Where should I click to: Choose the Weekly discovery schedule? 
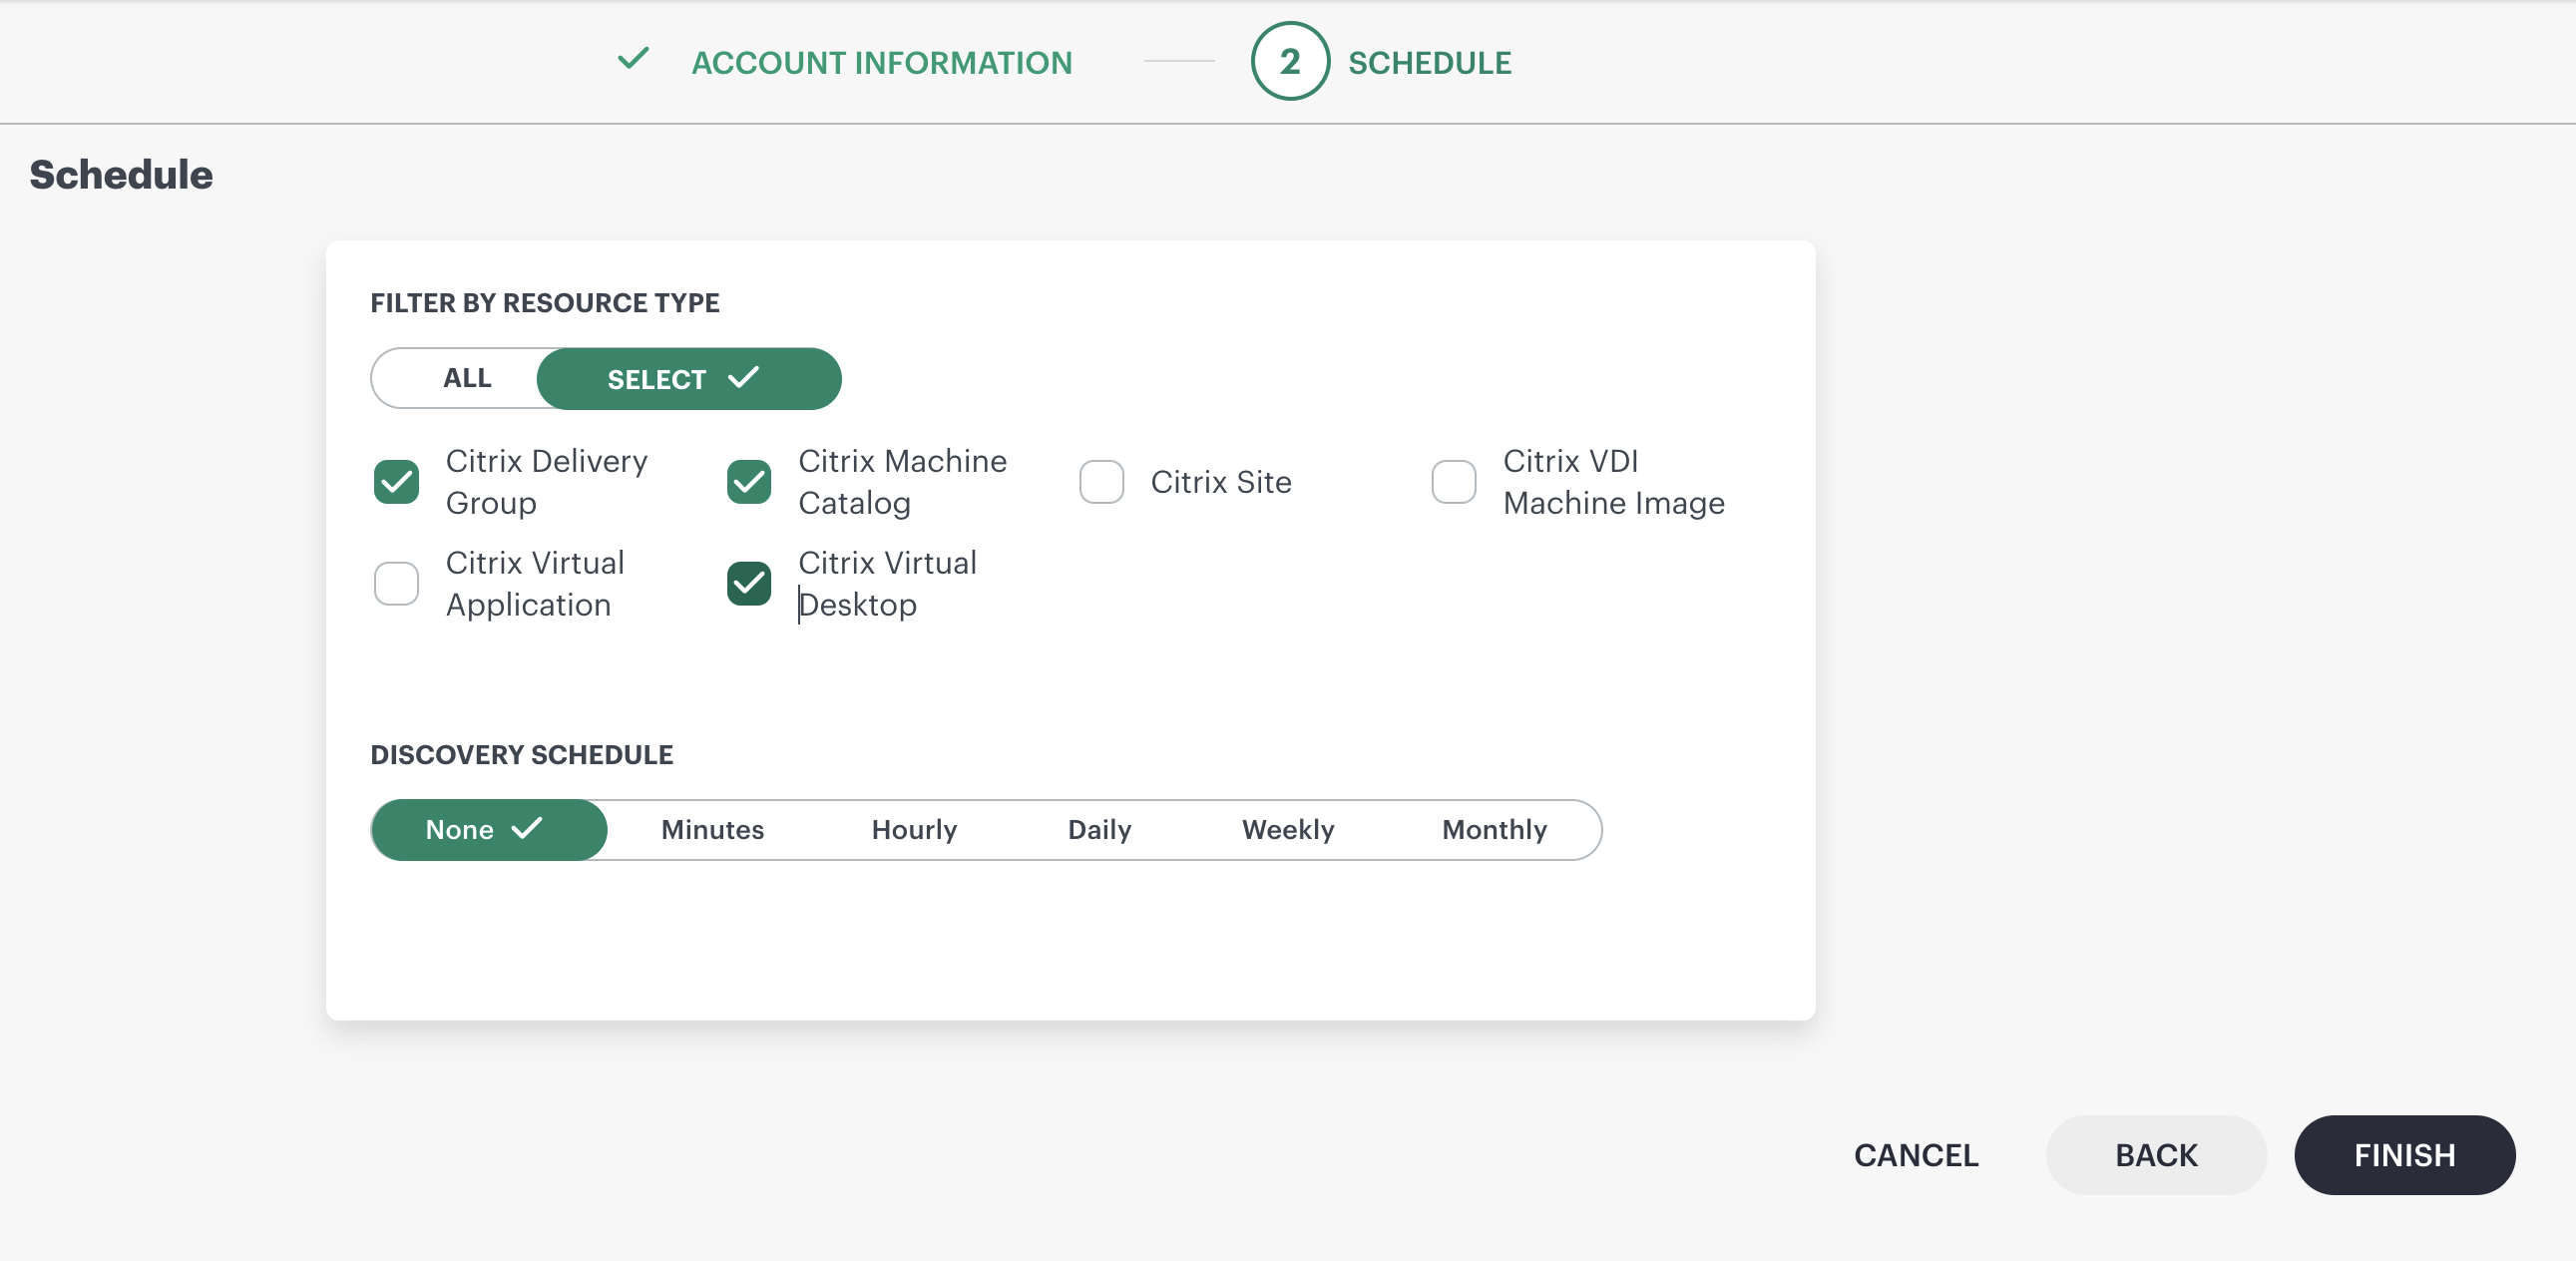pyautogui.click(x=1288, y=830)
